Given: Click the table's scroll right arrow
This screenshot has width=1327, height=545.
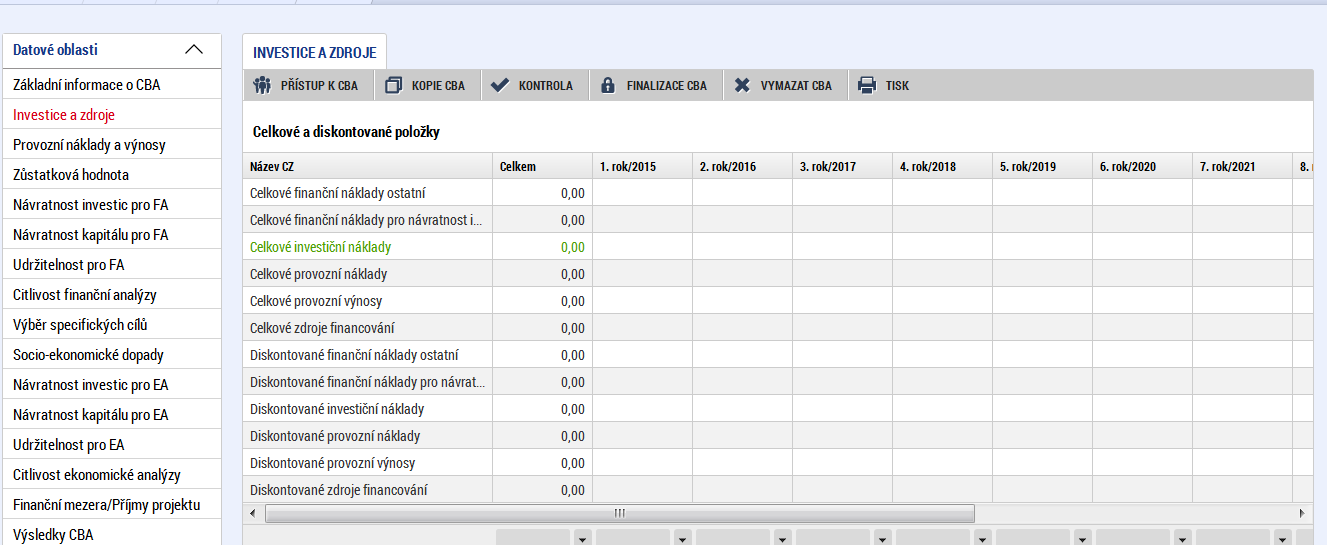Looking at the screenshot, I should 1302,513.
